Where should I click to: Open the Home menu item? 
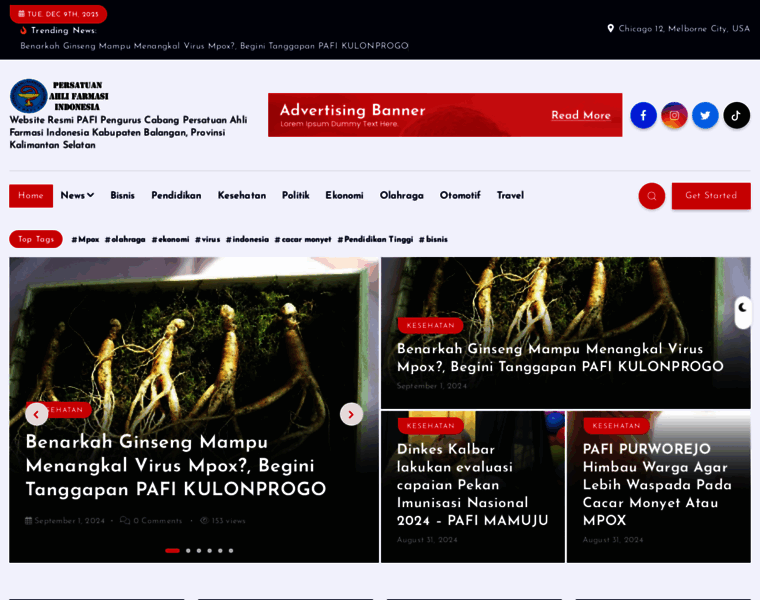tap(31, 196)
